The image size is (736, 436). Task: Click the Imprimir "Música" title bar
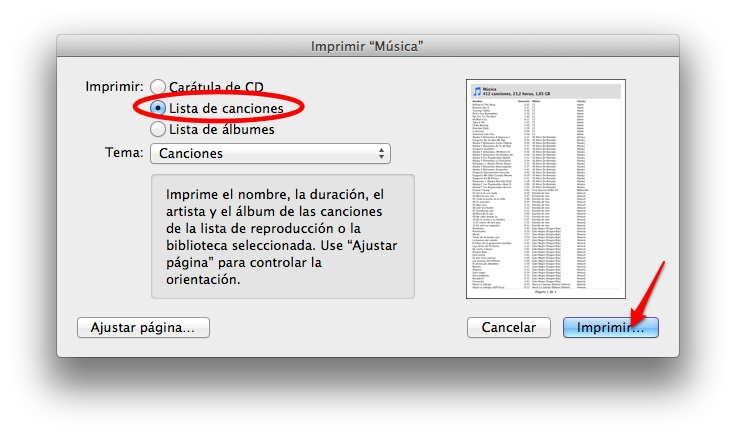click(x=368, y=46)
